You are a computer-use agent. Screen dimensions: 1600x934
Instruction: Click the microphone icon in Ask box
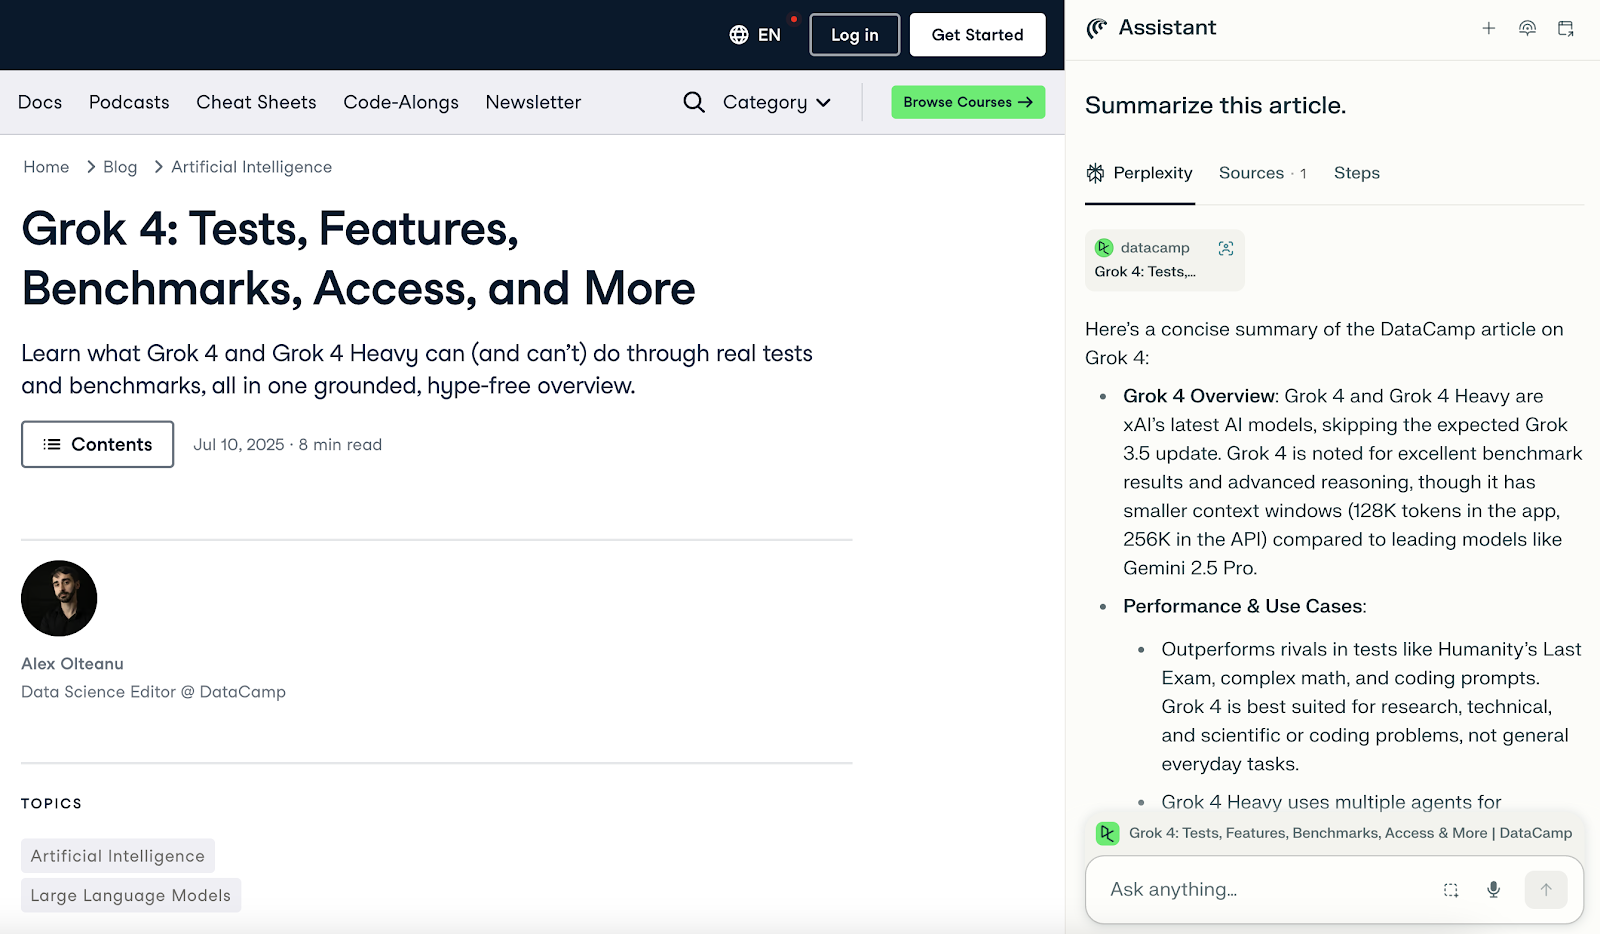coord(1493,890)
